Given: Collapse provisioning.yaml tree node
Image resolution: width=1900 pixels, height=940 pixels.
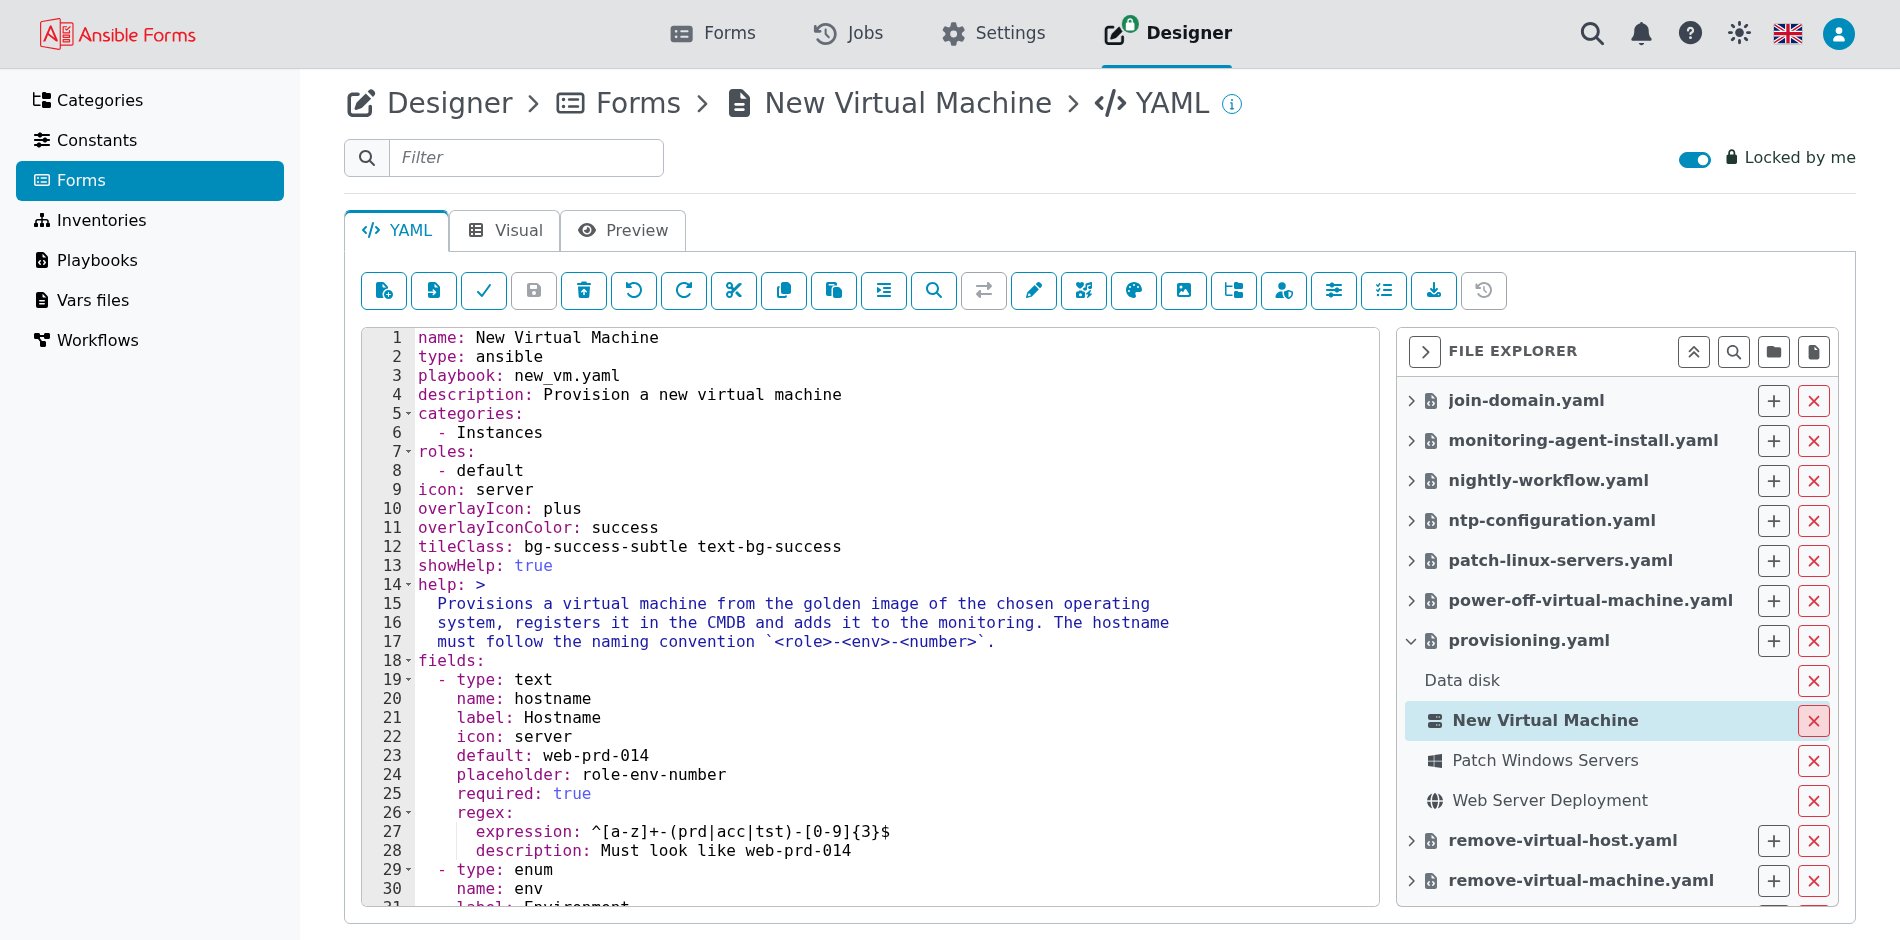Looking at the screenshot, I should (1411, 641).
